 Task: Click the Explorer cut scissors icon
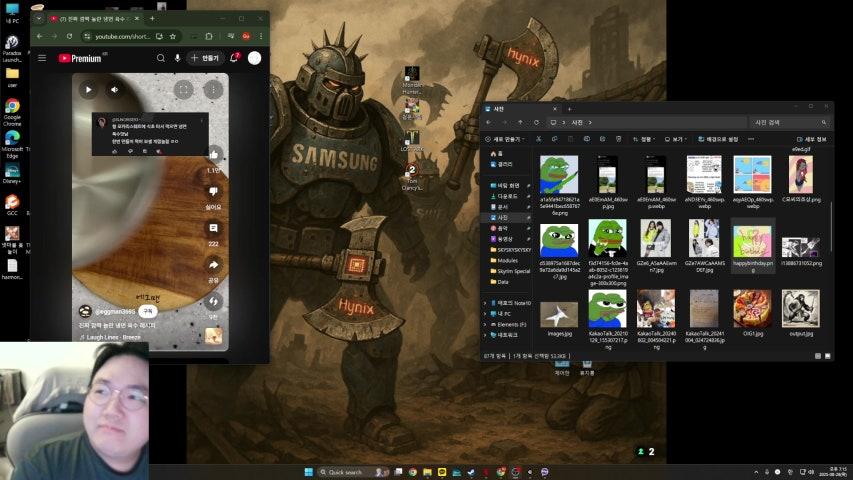pos(539,139)
